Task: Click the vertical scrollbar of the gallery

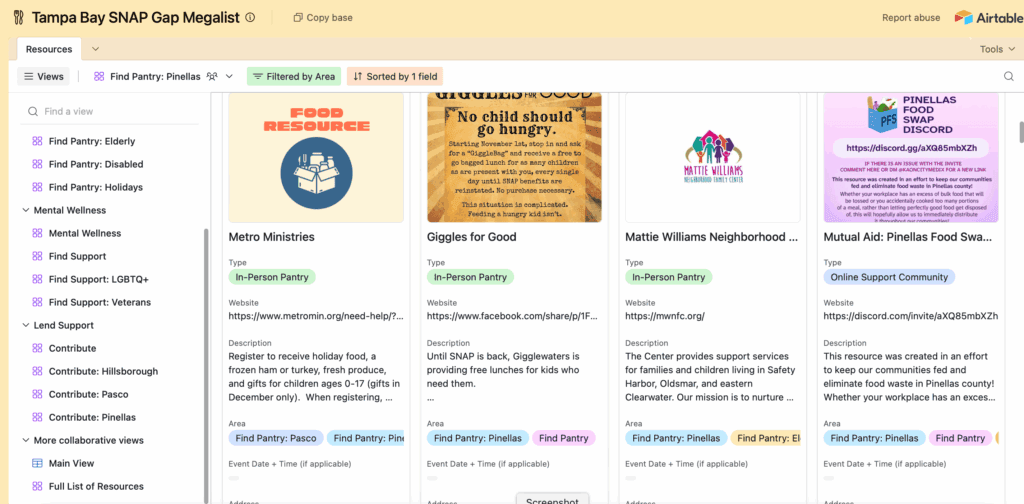Action: tap(1021, 131)
